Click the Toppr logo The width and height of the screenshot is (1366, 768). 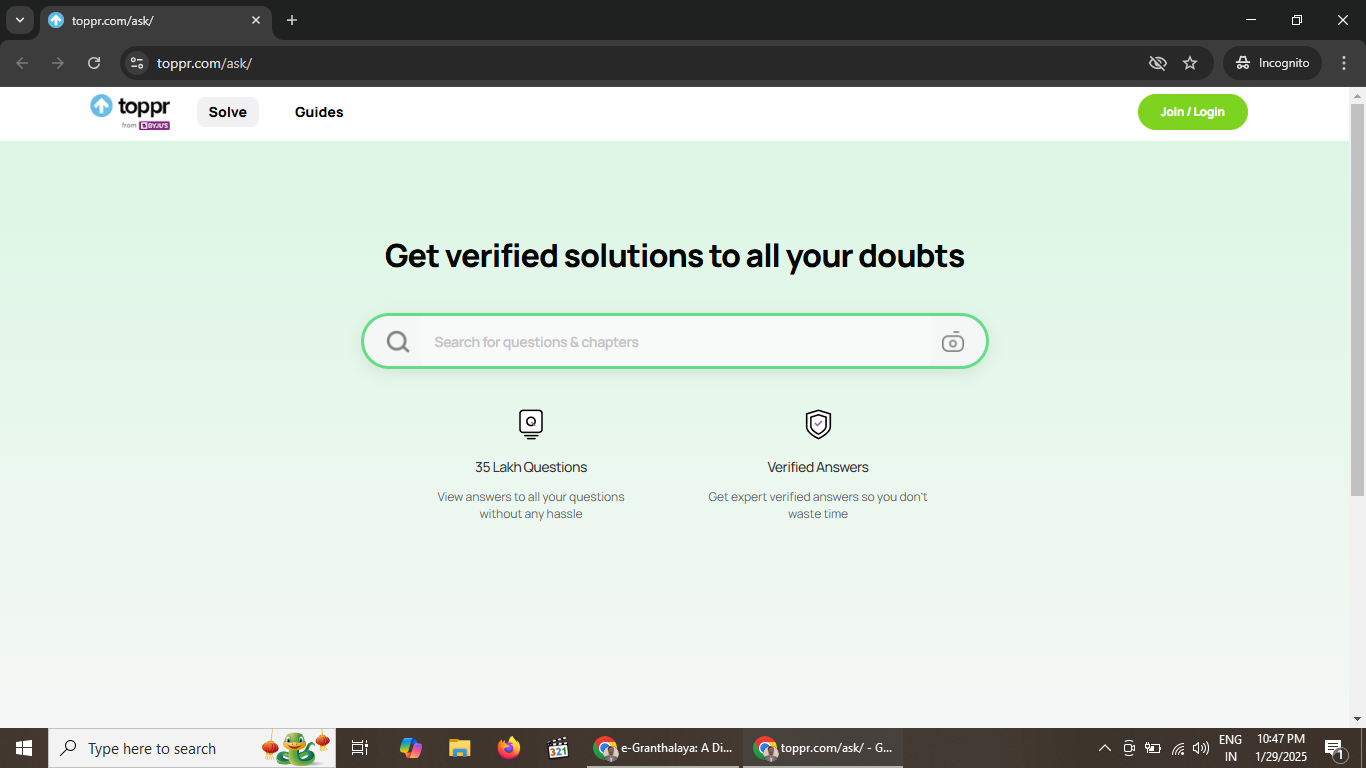pyautogui.click(x=130, y=112)
